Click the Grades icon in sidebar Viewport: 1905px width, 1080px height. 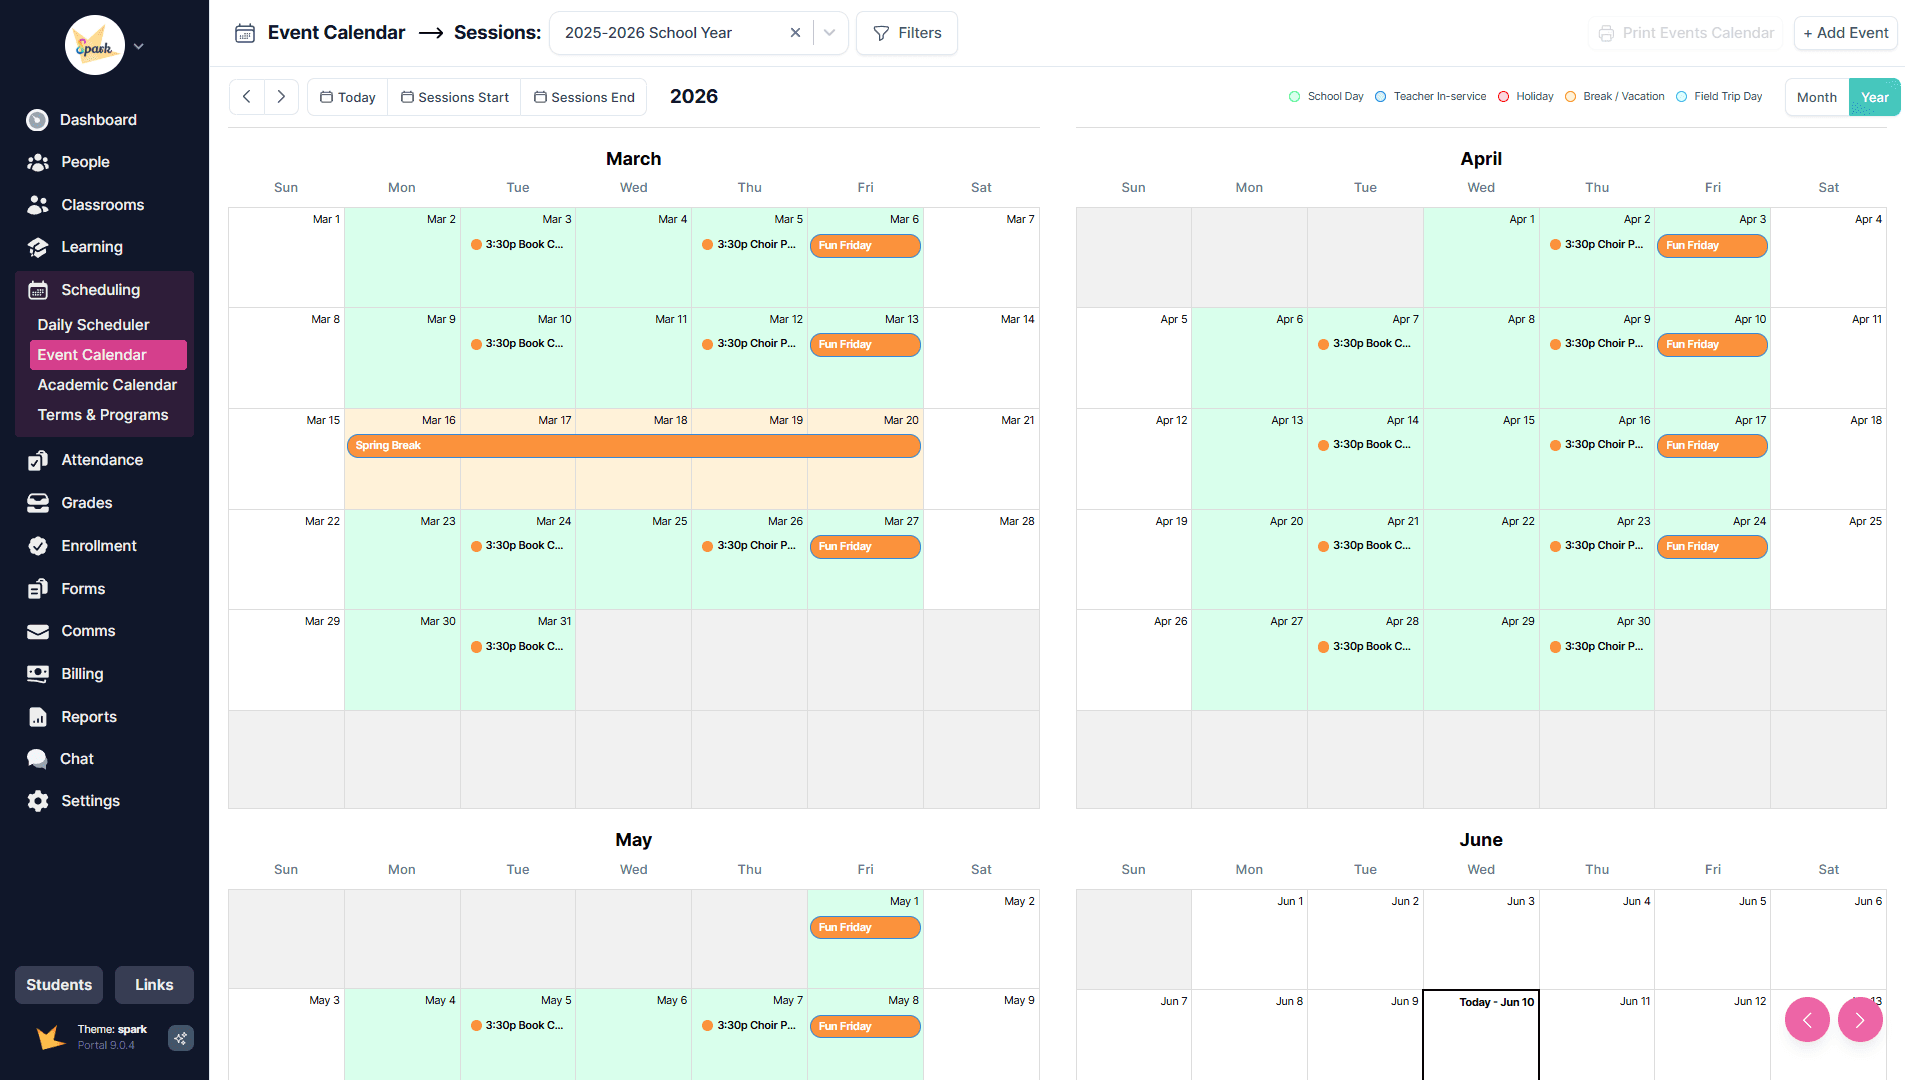38,503
